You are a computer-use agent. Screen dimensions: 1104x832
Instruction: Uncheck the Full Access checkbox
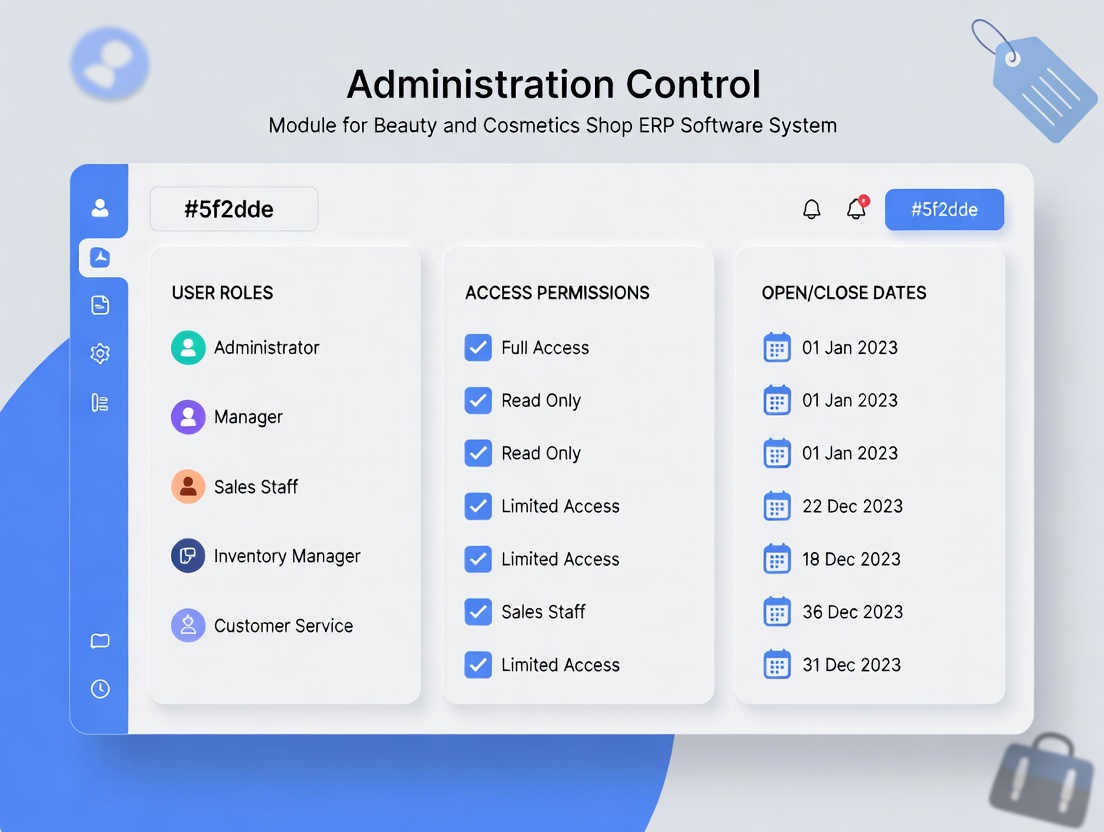pos(478,347)
